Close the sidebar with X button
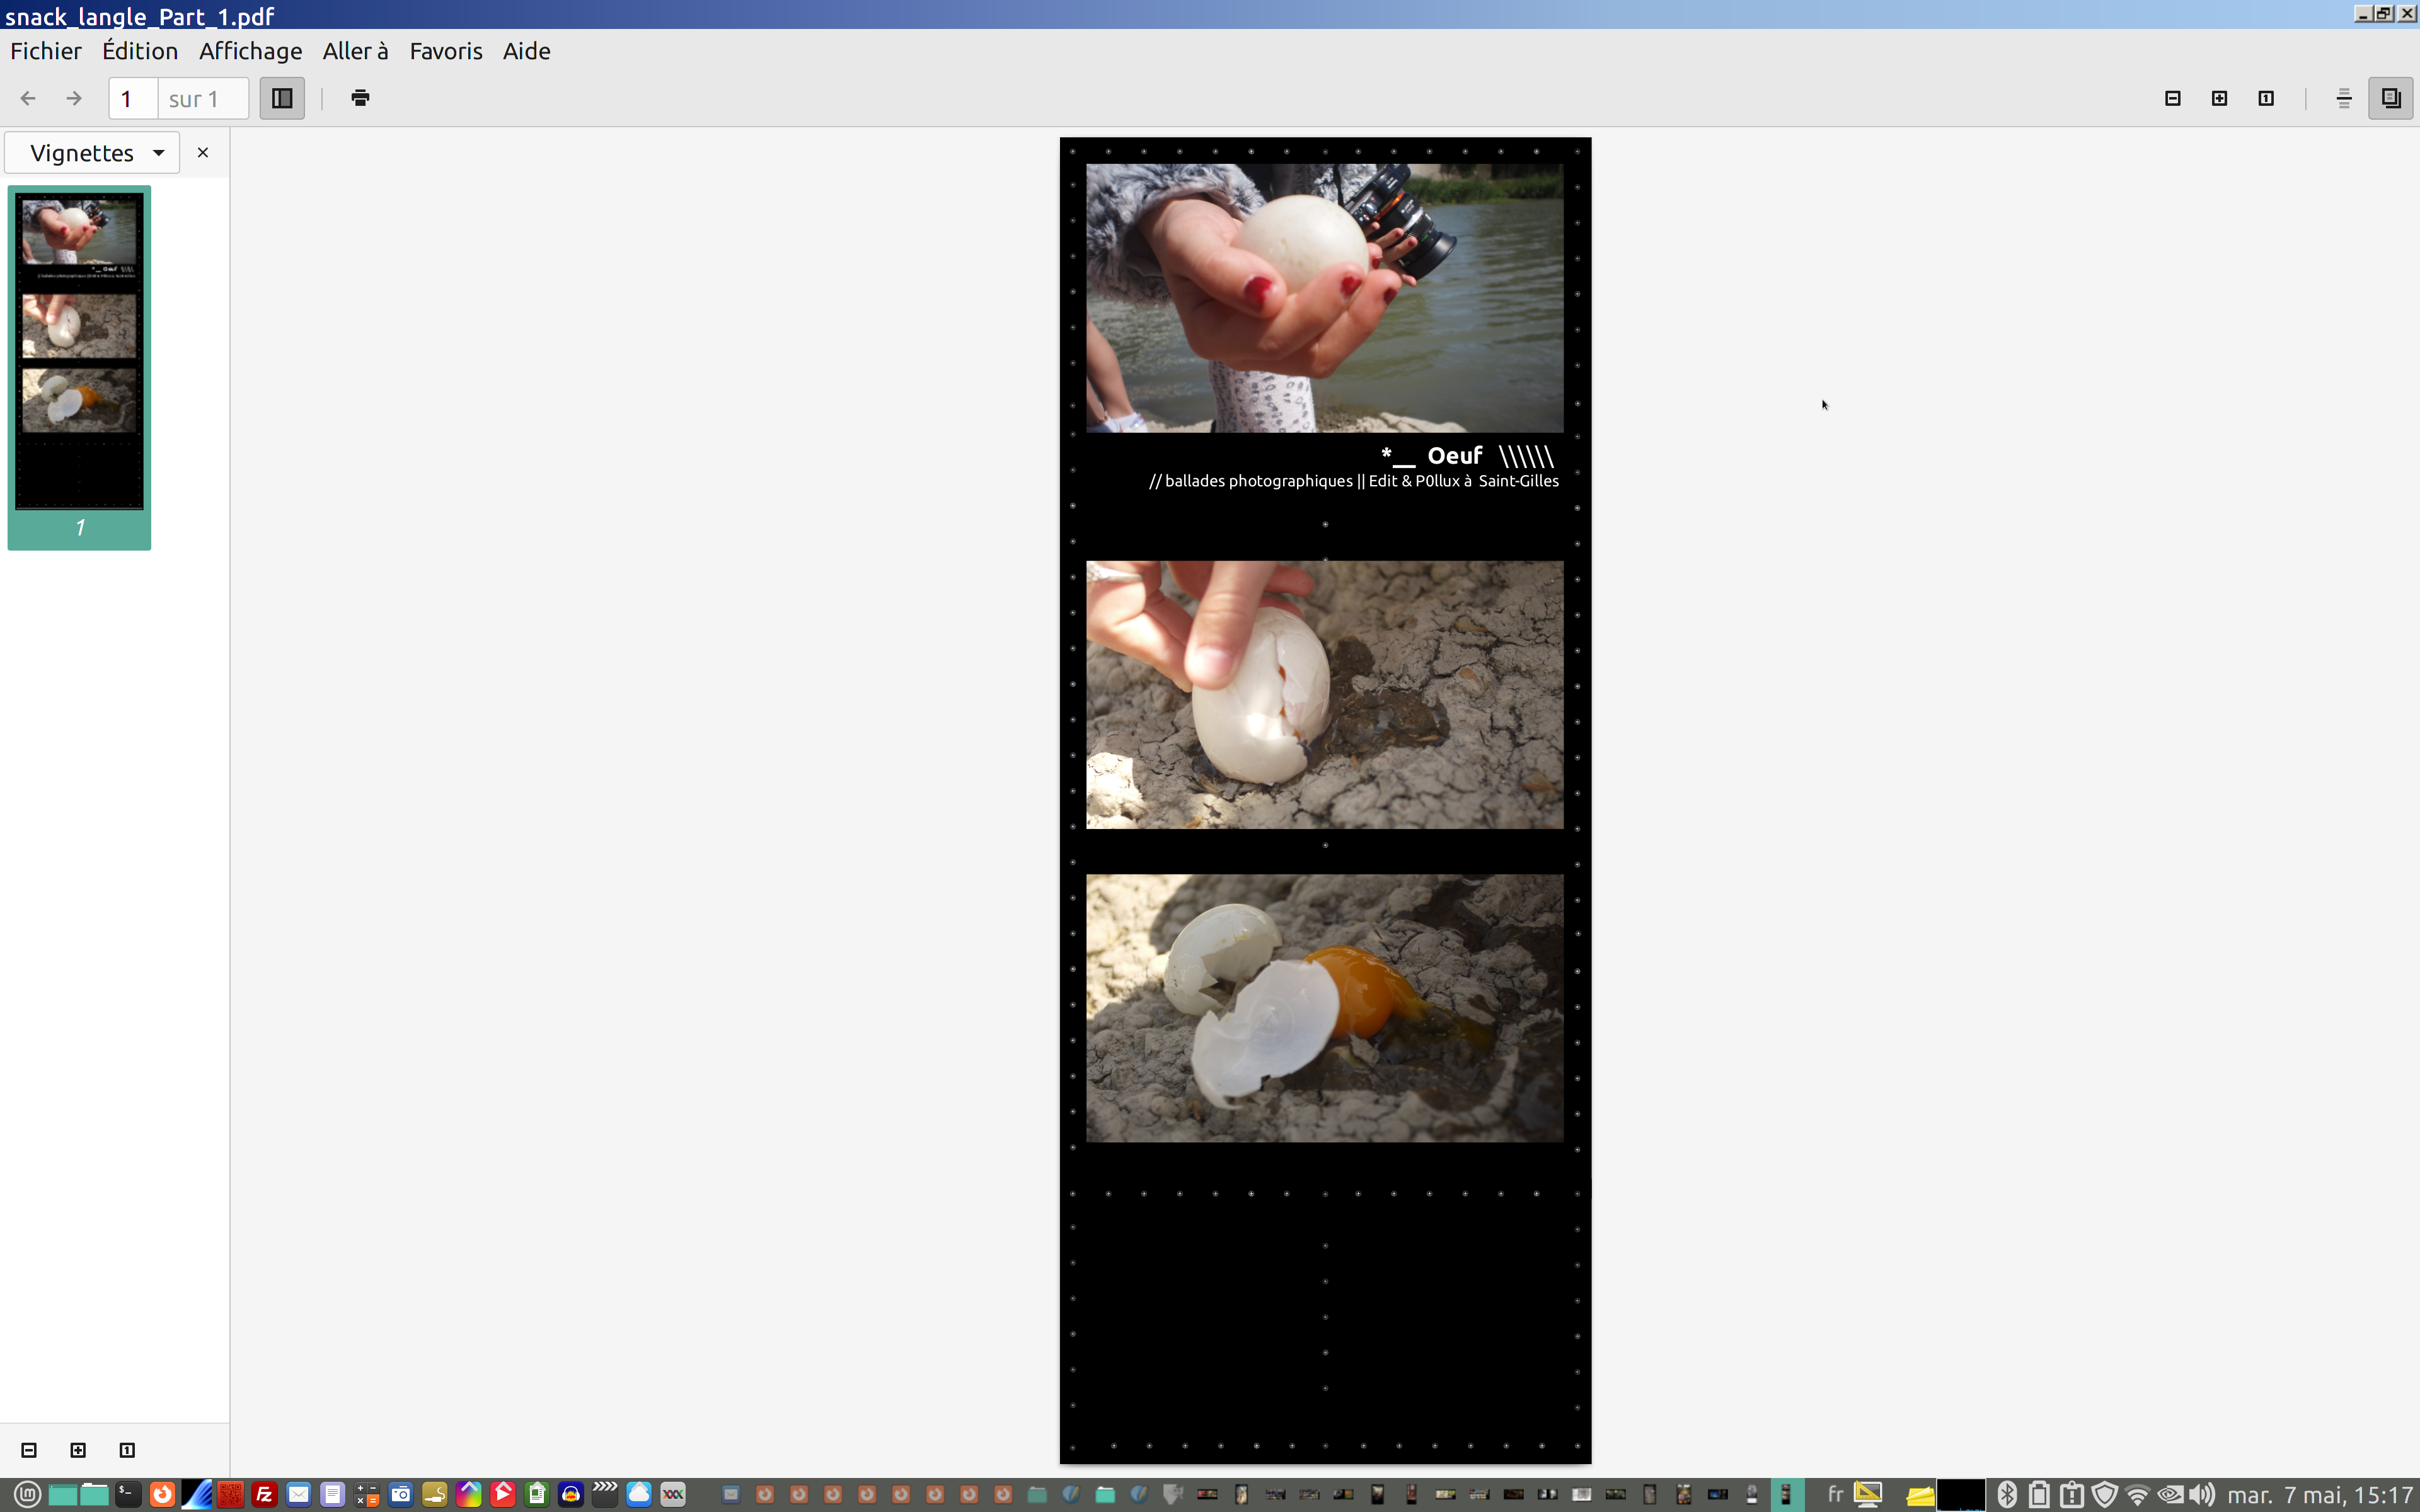This screenshot has width=2420, height=1512. [x=203, y=153]
